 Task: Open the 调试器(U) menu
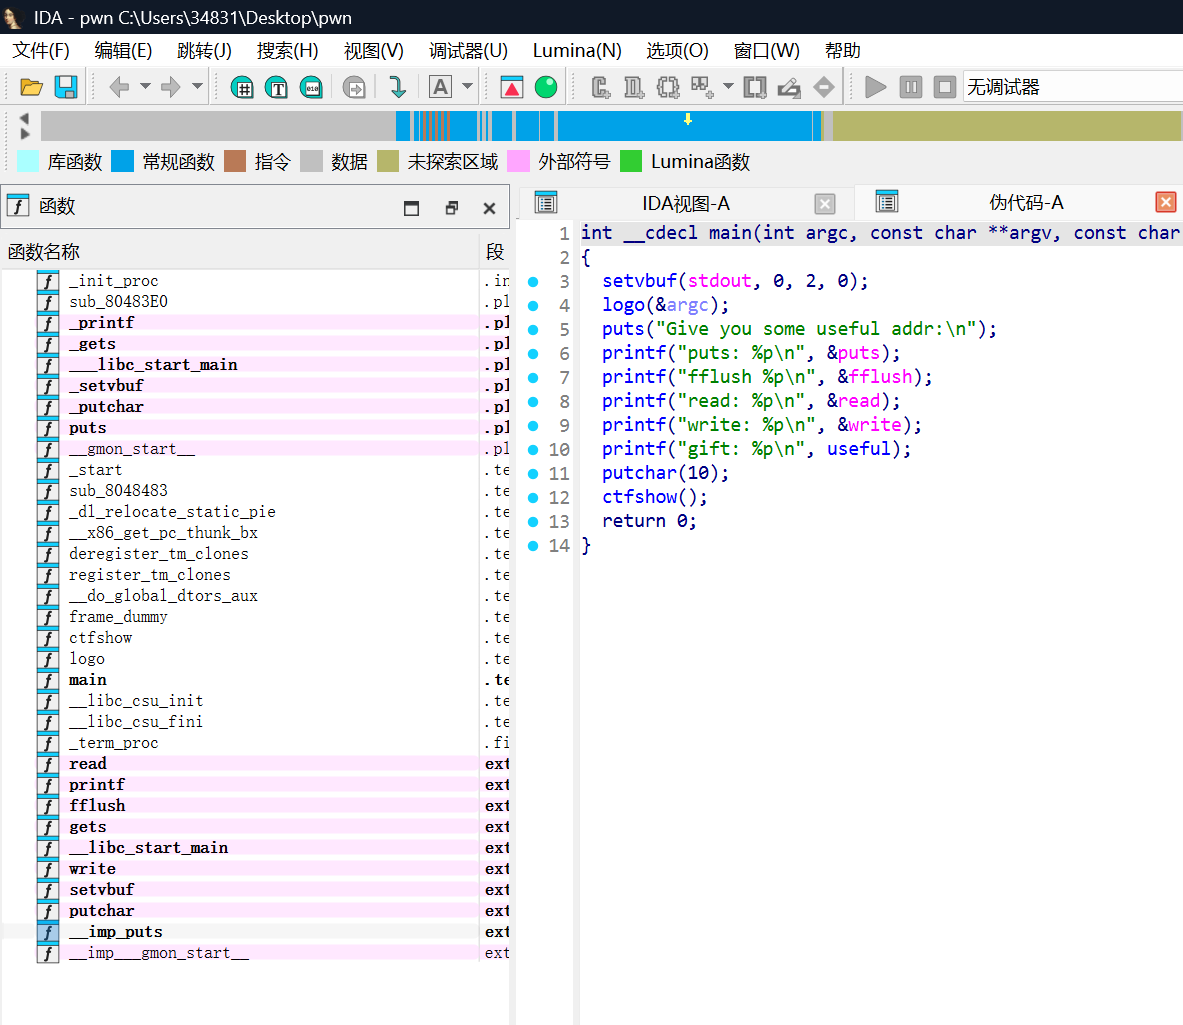click(x=469, y=51)
